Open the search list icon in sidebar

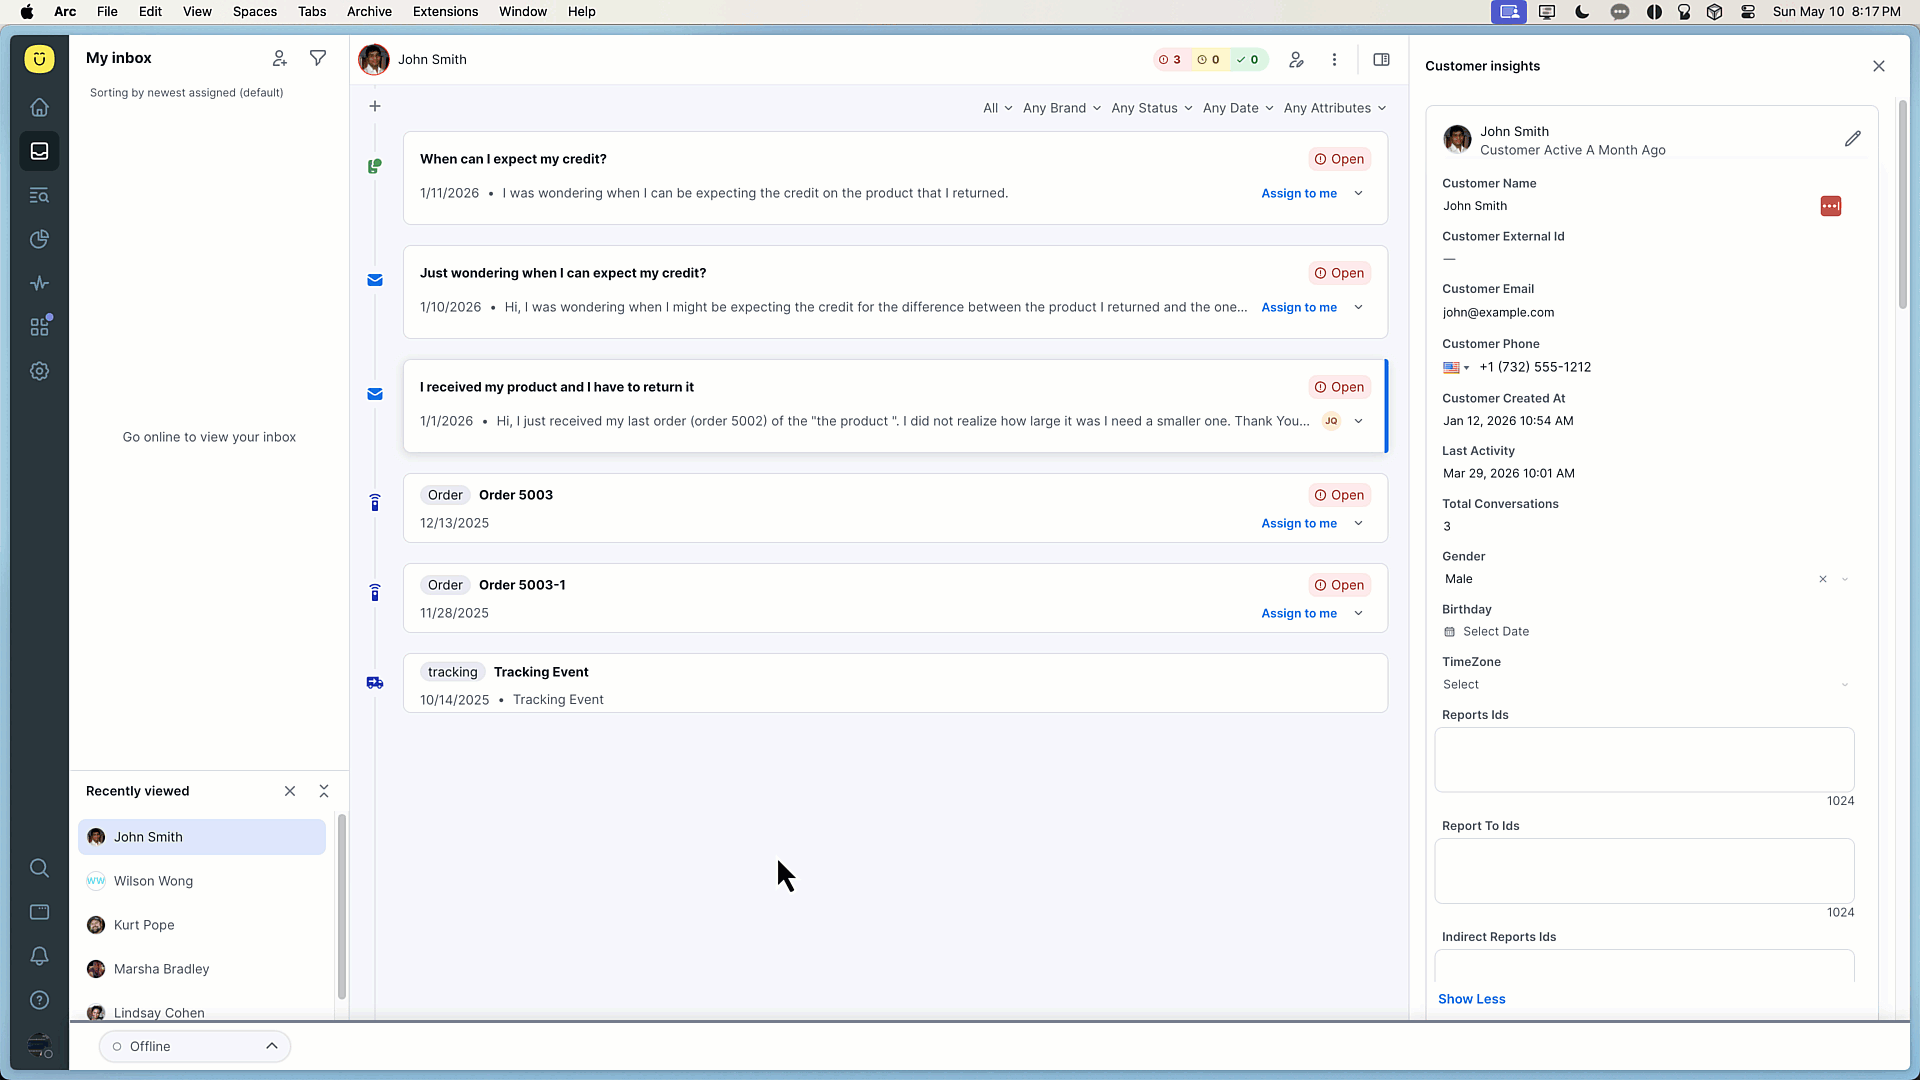(39, 195)
